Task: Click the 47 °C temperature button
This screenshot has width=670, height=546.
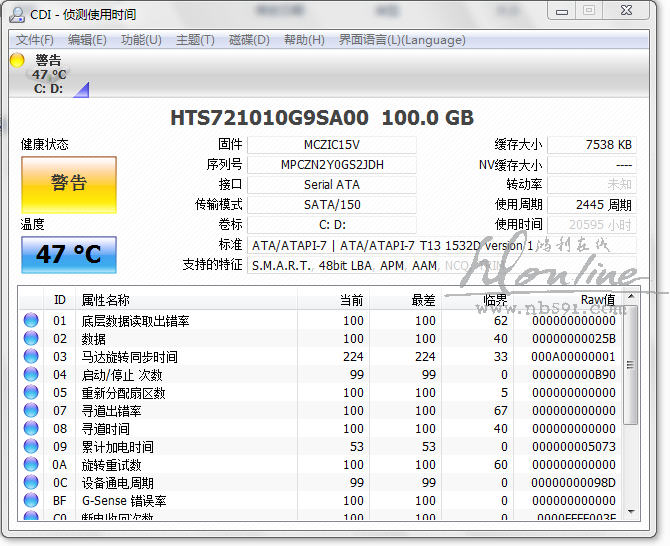Action: click(x=69, y=255)
